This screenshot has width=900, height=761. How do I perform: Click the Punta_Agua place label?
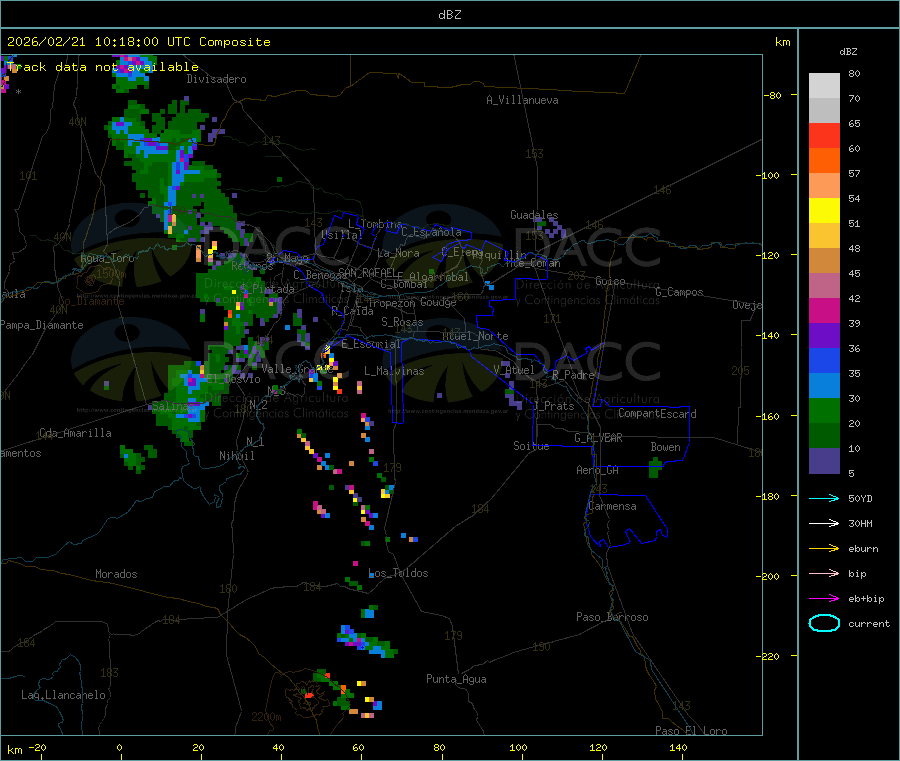click(456, 679)
